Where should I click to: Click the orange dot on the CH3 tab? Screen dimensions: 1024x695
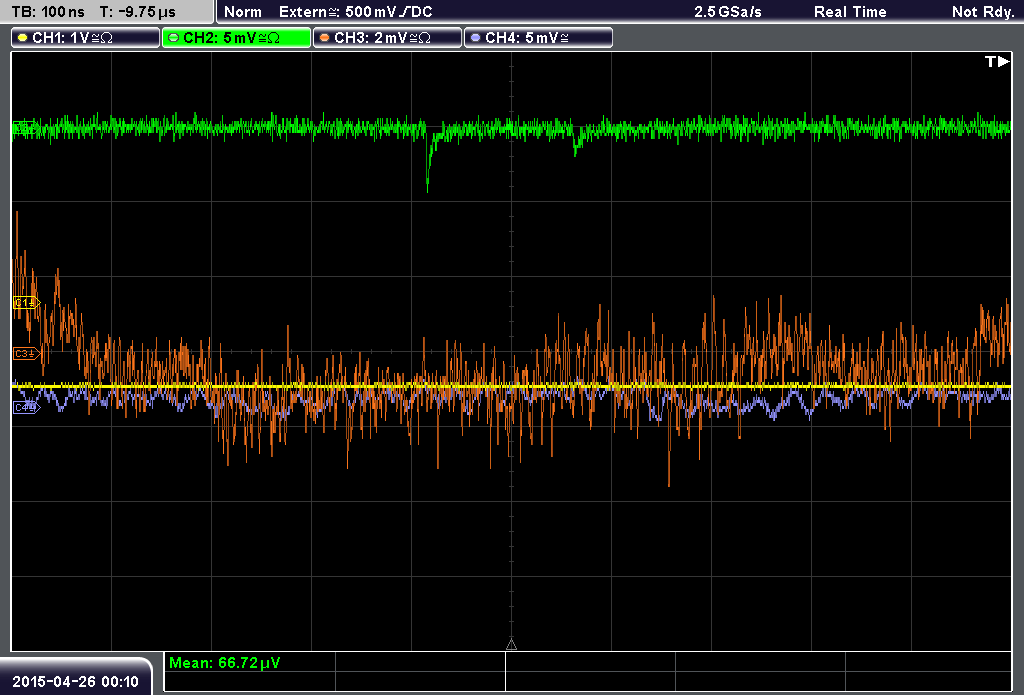coord(324,38)
